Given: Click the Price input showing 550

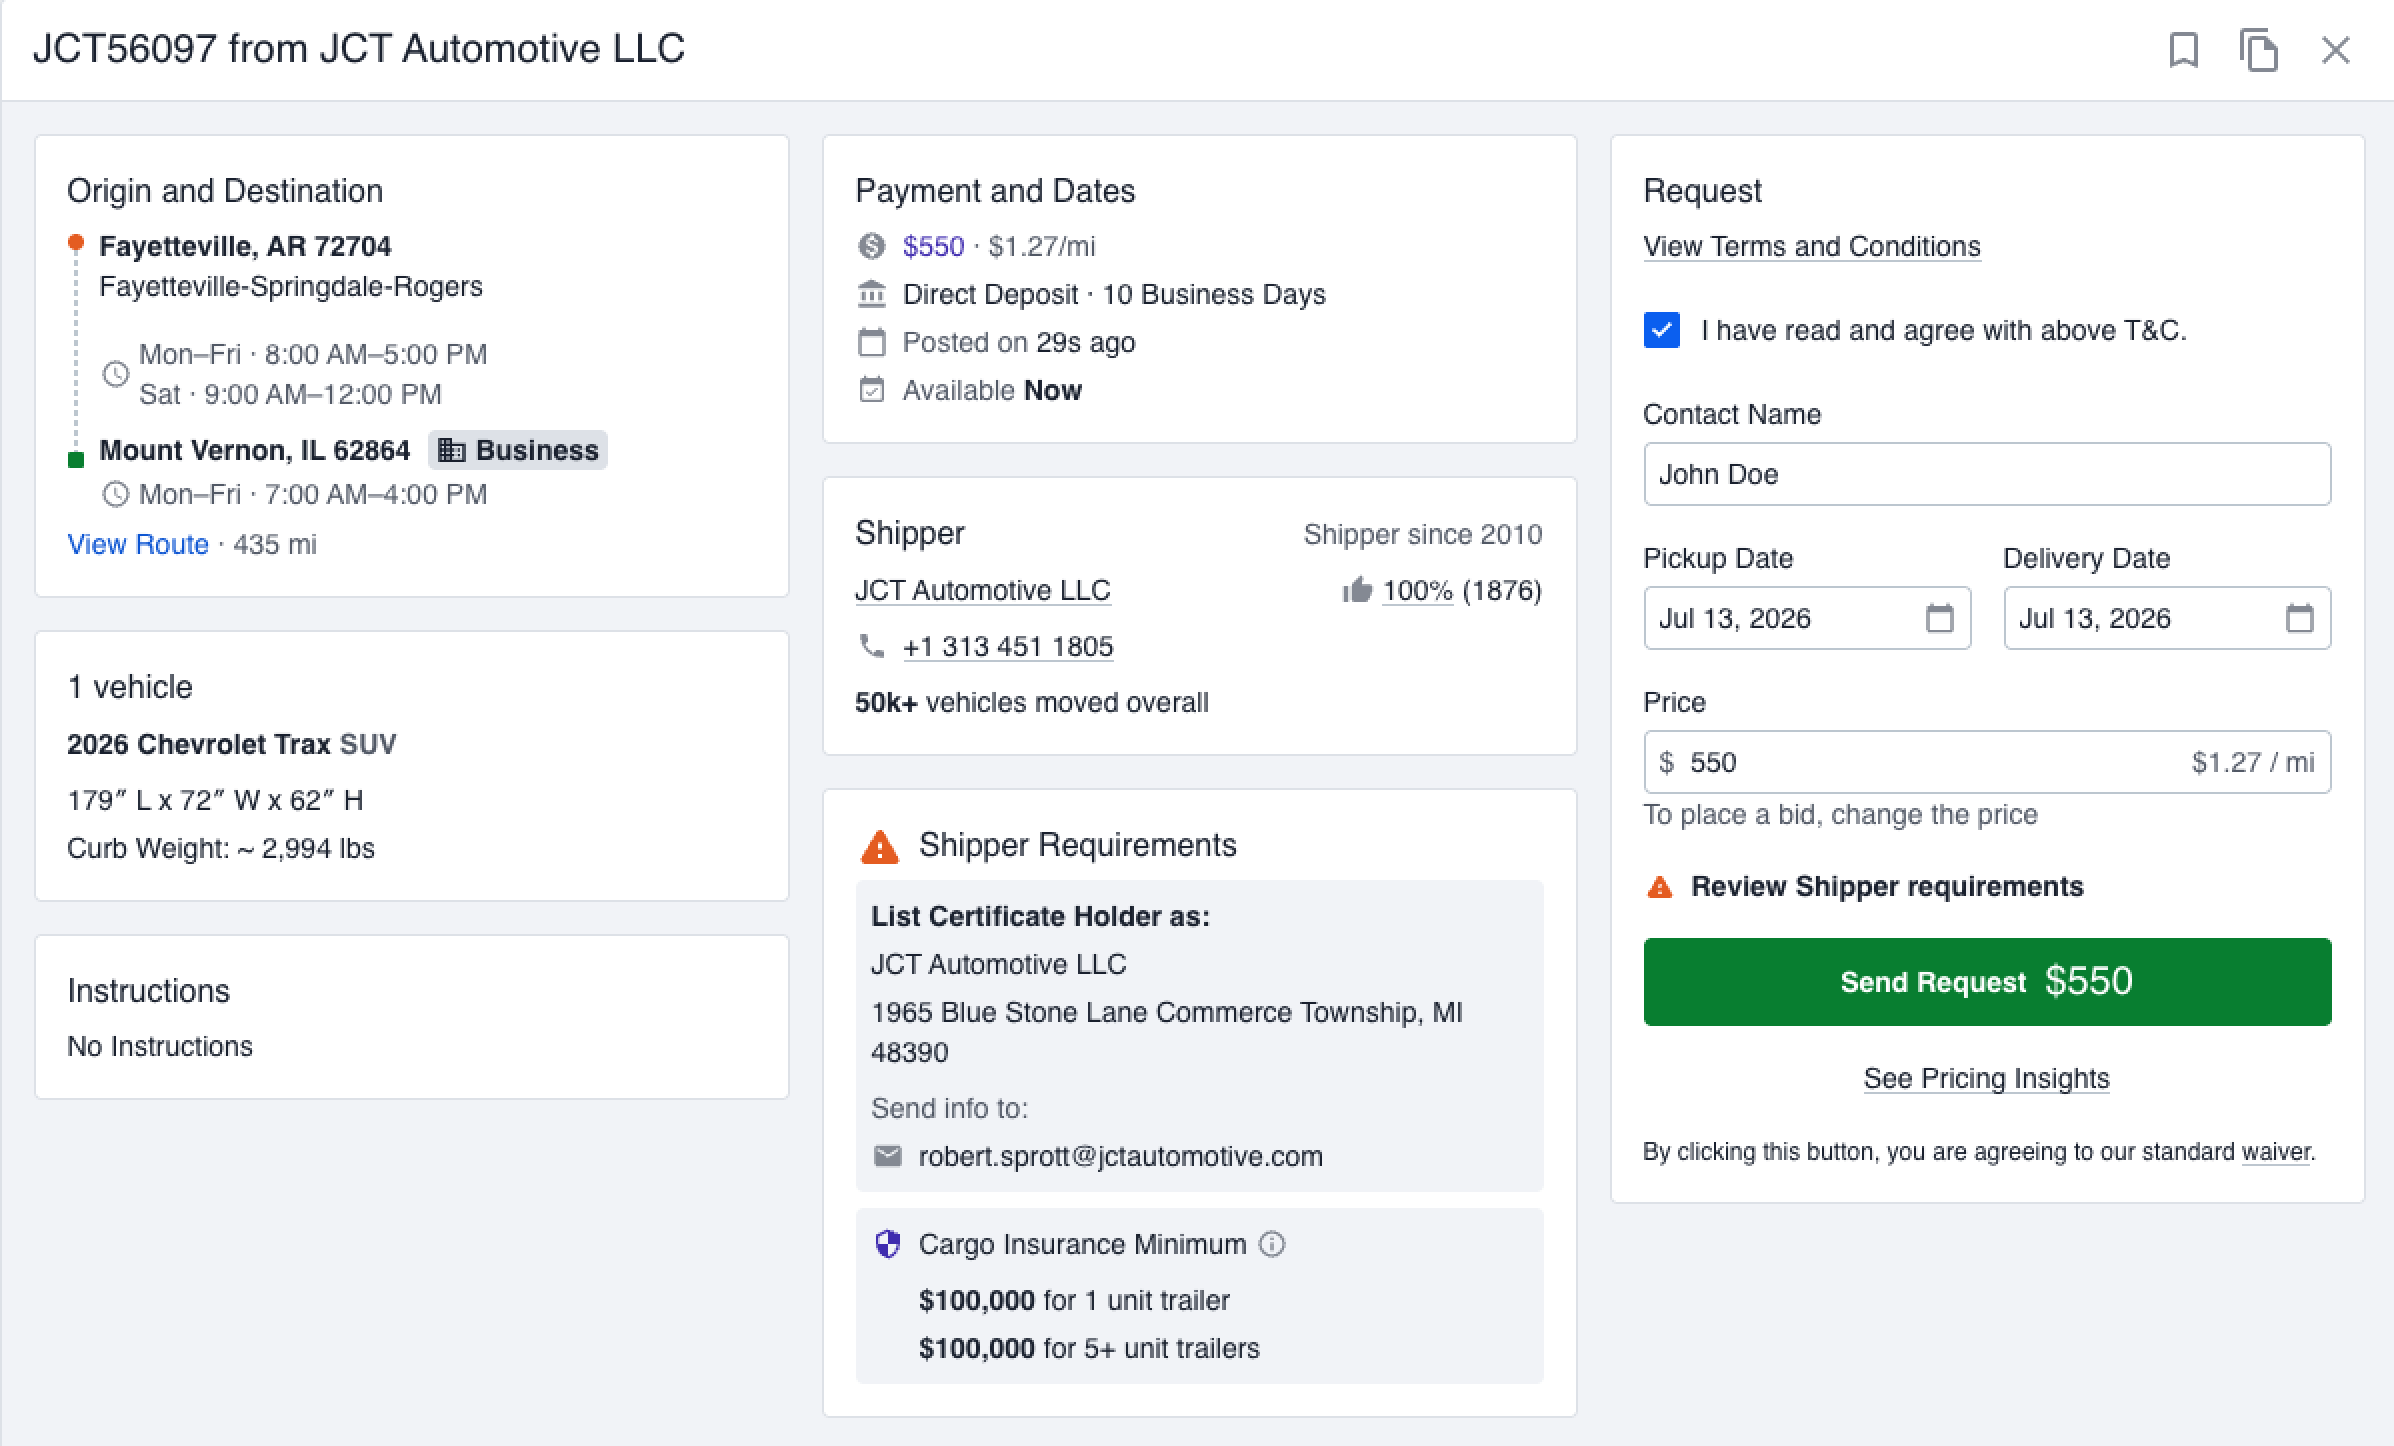Looking at the screenshot, I should point(1987,762).
